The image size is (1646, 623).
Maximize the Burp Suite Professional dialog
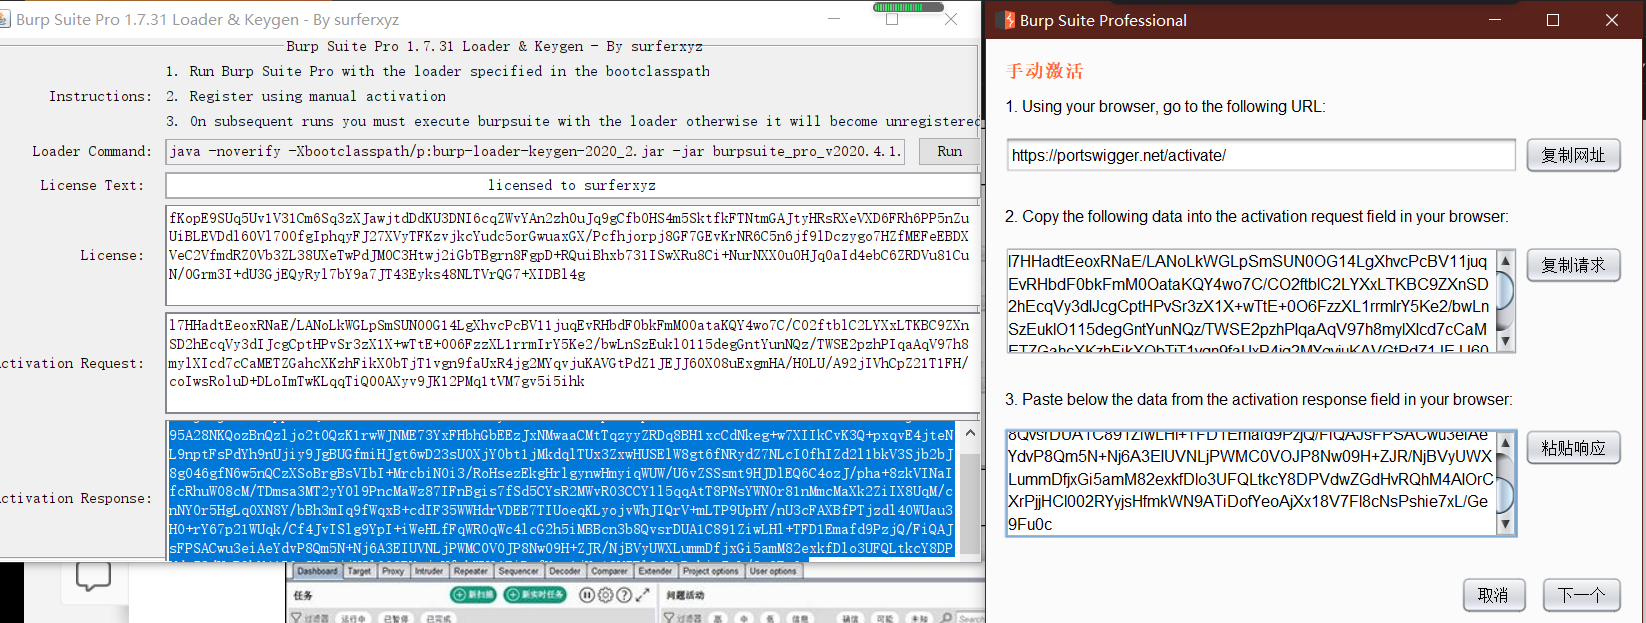click(1553, 20)
